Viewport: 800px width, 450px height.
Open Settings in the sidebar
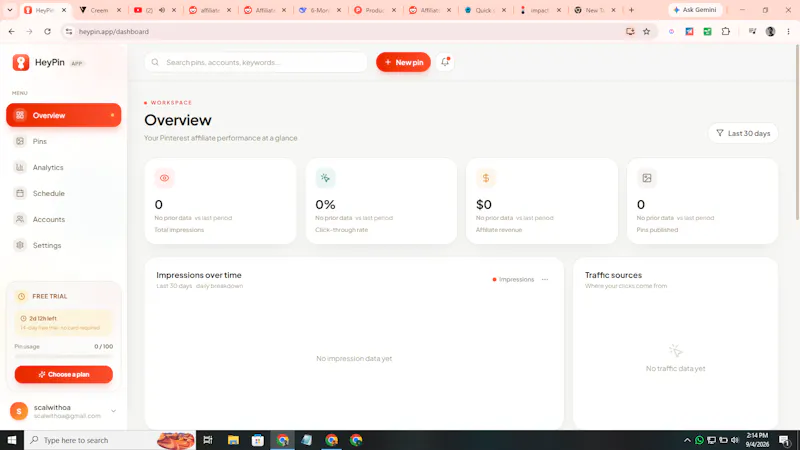point(64,245)
